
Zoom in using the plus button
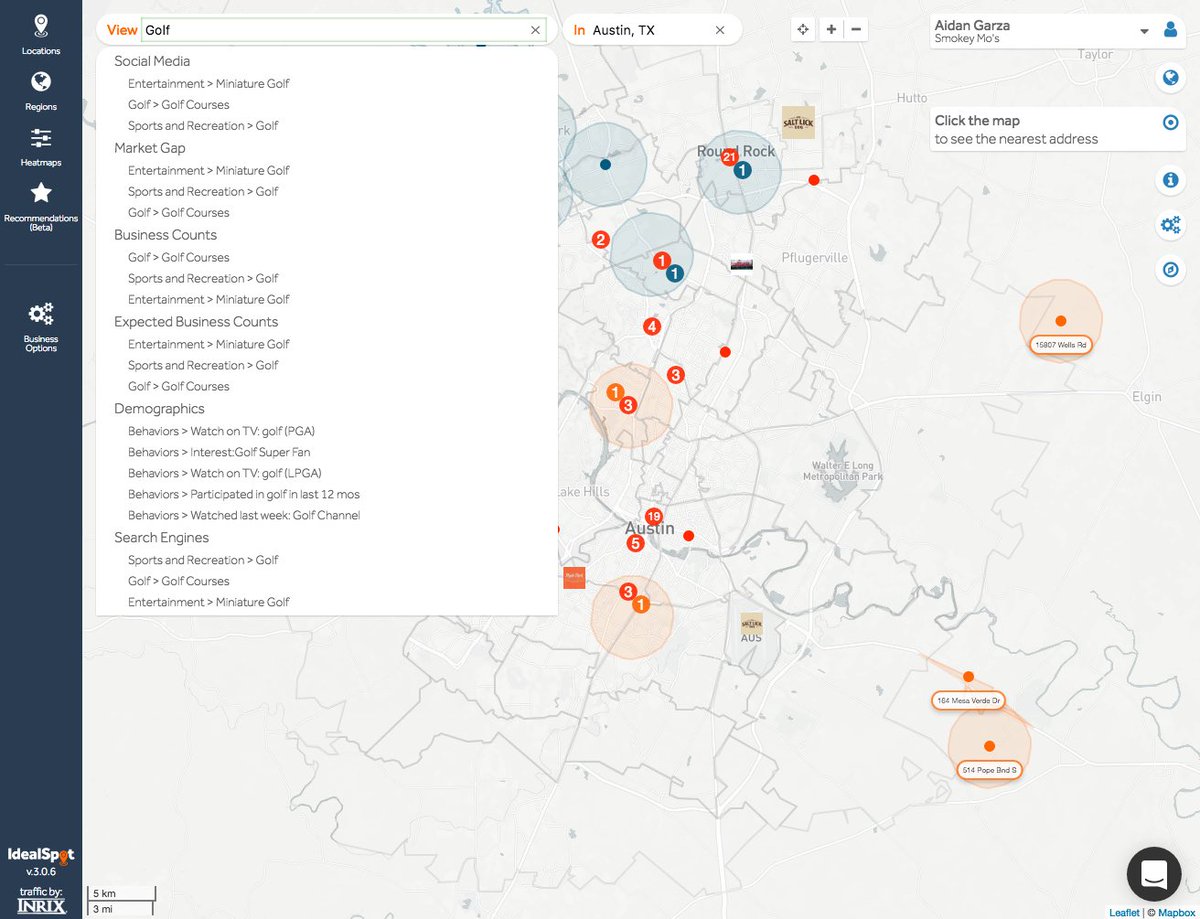point(831,29)
